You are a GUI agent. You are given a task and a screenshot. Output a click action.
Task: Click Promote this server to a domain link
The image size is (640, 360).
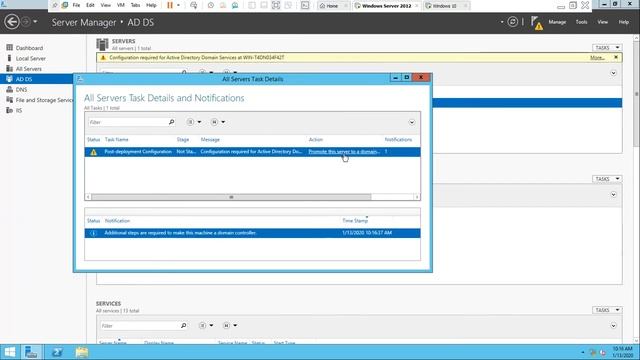pyautogui.click(x=344, y=151)
